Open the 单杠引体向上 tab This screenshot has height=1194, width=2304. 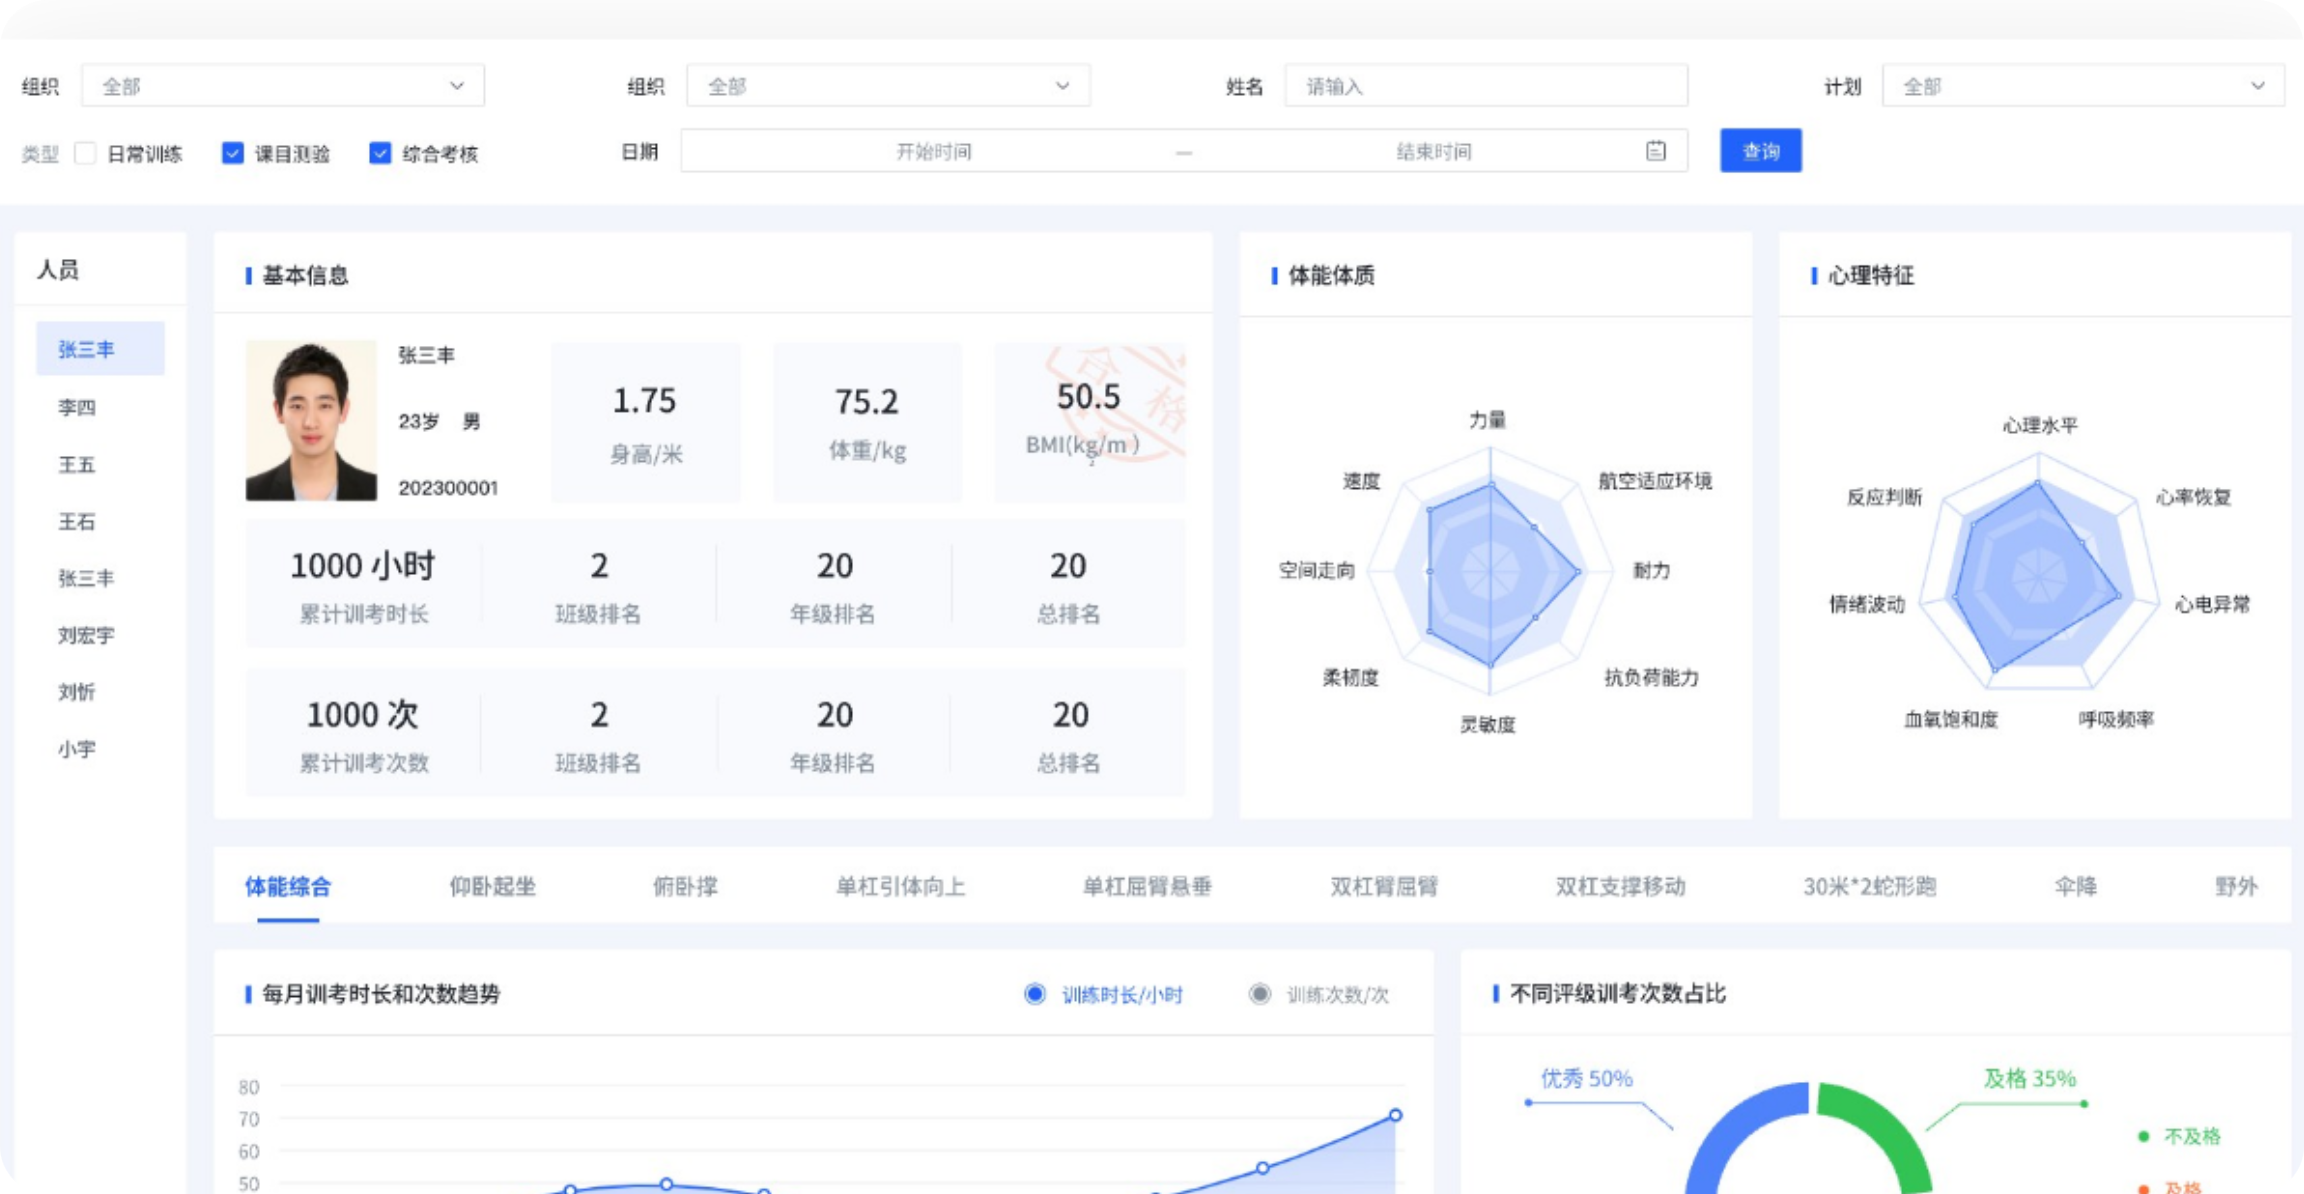click(x=900, y=887)
